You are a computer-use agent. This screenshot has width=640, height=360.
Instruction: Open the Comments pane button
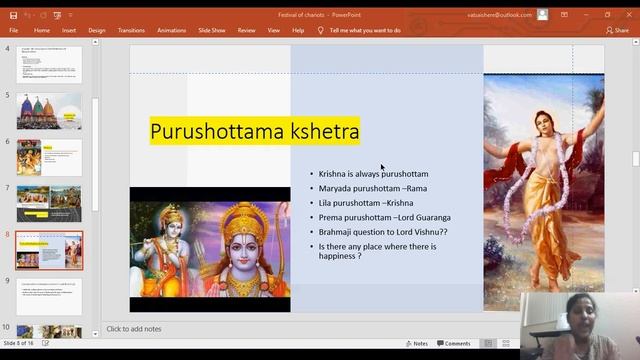453,344
